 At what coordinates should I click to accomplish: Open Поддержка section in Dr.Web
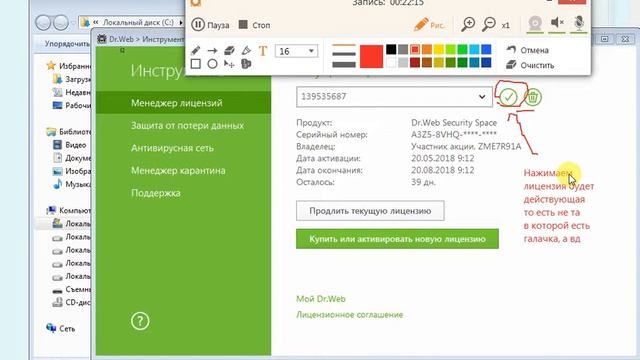156,193
